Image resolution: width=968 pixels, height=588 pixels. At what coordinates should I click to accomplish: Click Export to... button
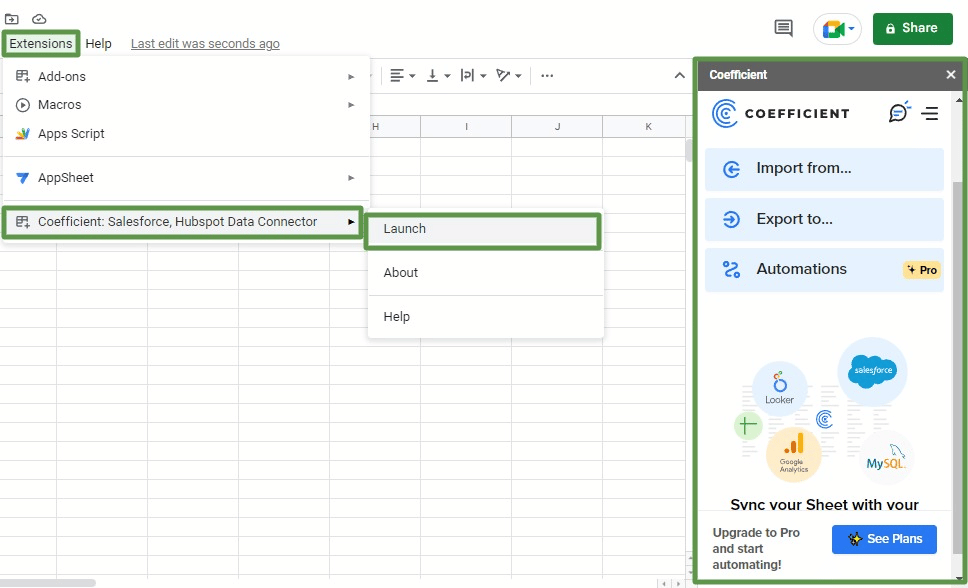824,219
